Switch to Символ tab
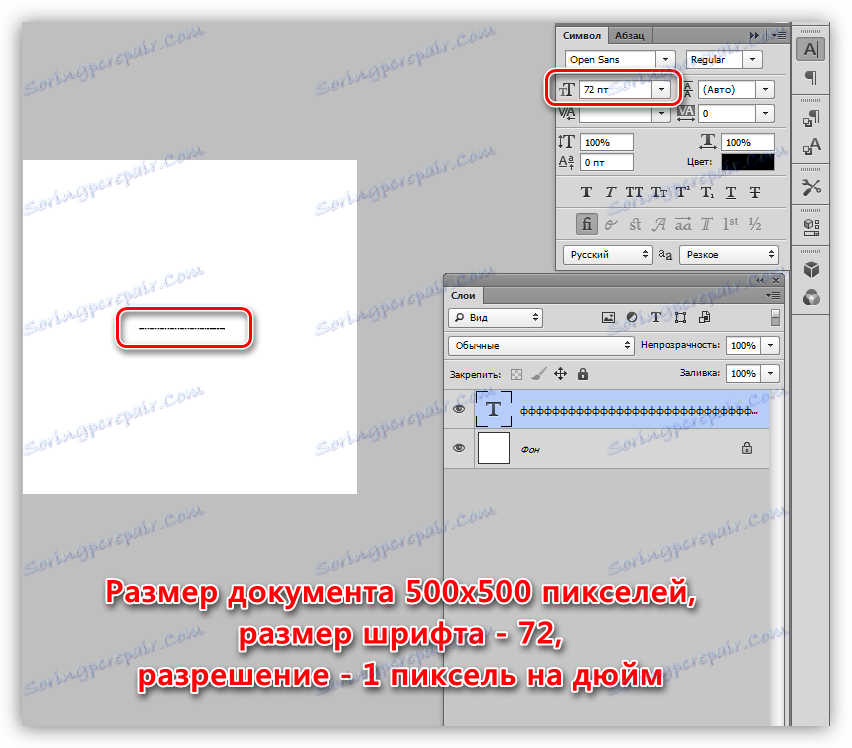The width and height of the screenshot is (852, 748). pos(581,36)
